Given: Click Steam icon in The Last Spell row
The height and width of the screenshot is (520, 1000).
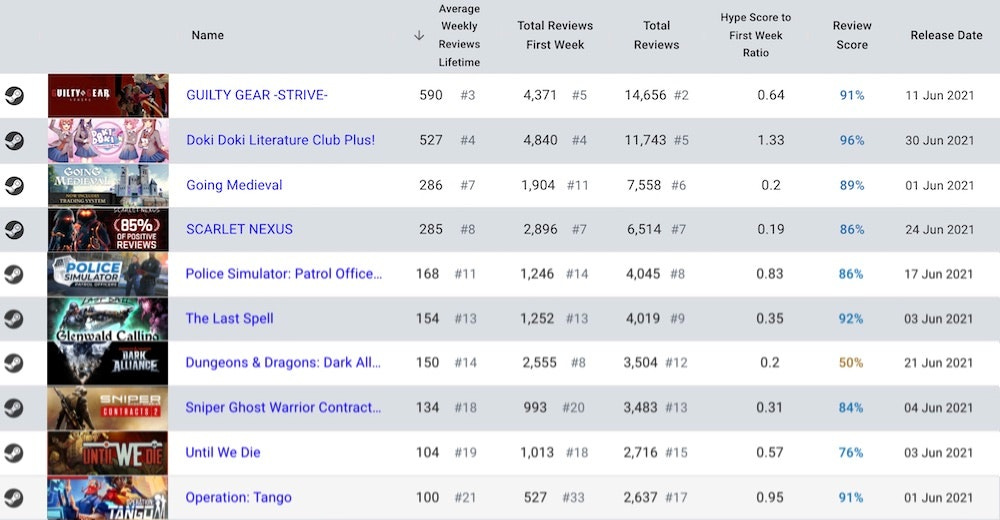Looking at the screenshot, I should click(13, 318).
